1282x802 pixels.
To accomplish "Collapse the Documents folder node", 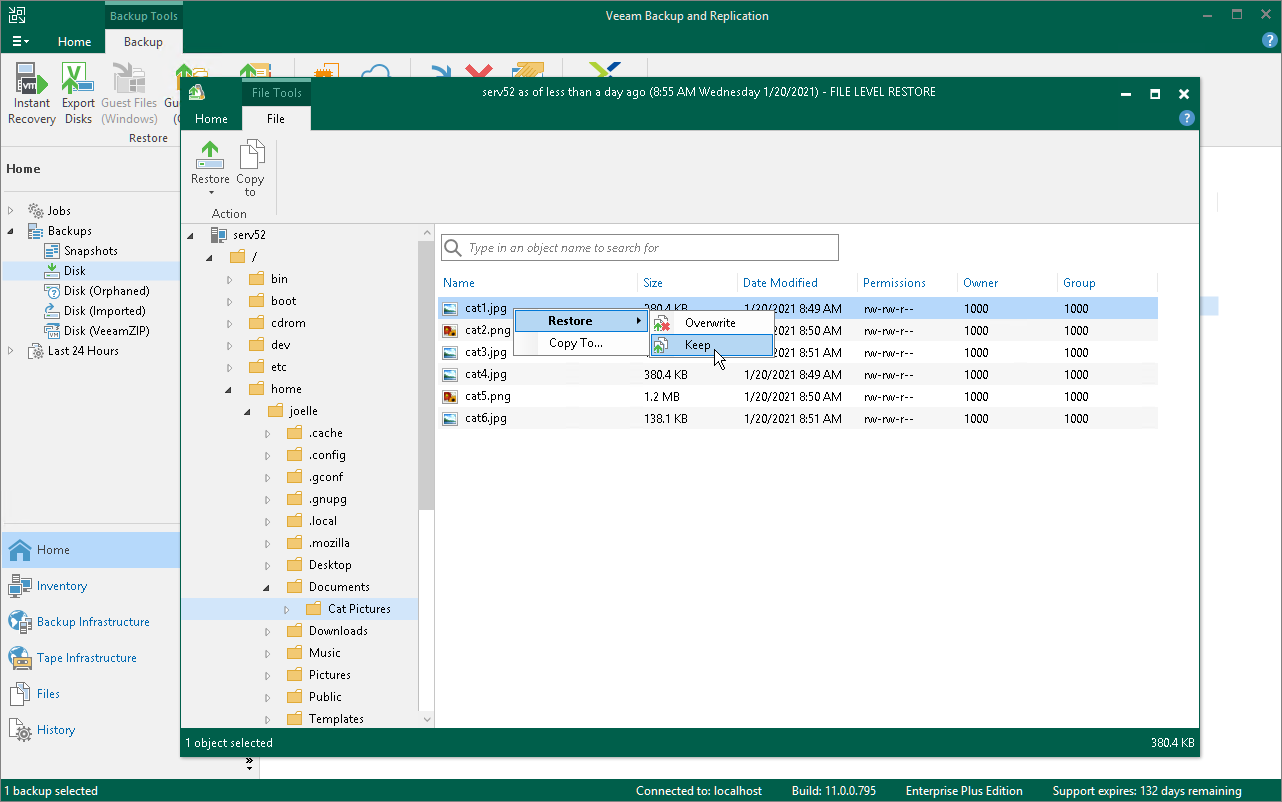I will [267, 587].
